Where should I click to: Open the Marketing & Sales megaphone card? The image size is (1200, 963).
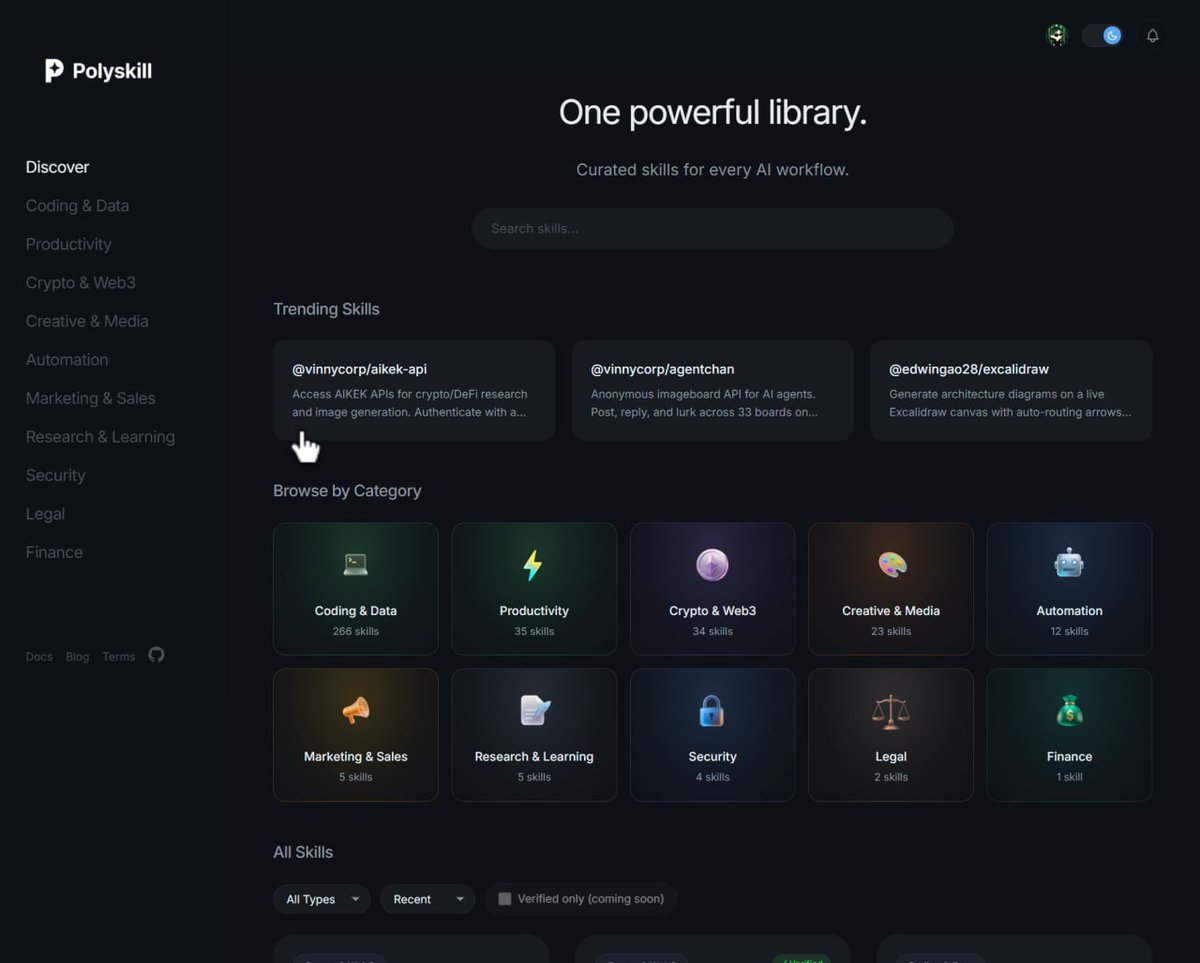click(x=356, y=735)
